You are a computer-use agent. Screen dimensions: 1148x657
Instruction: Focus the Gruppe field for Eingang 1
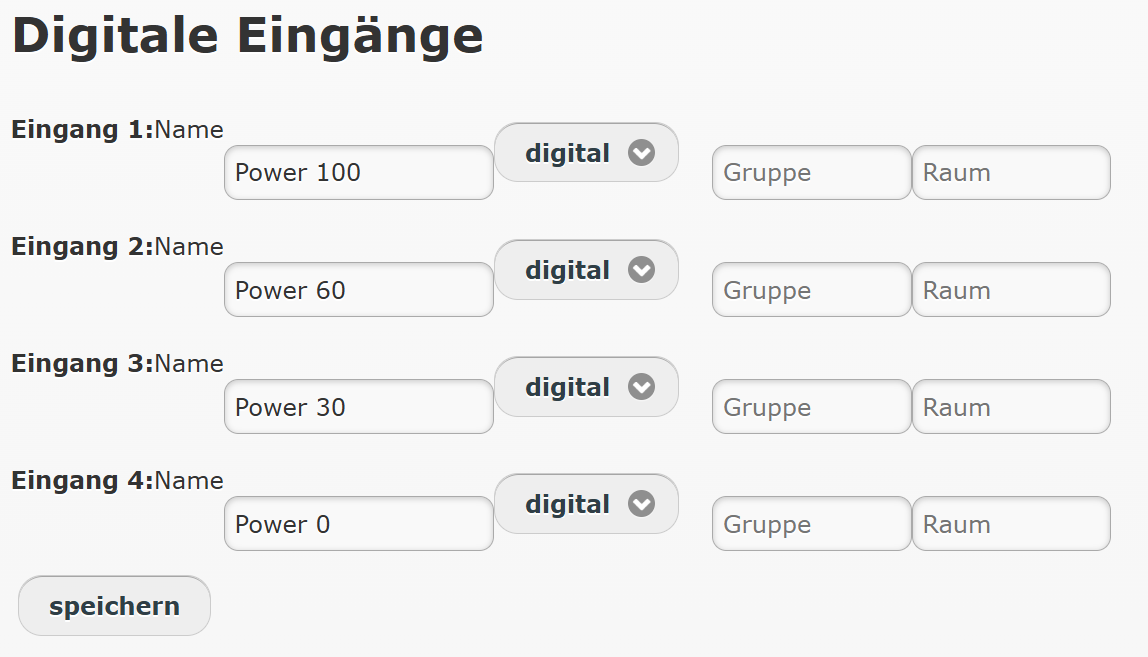point(811,173)
